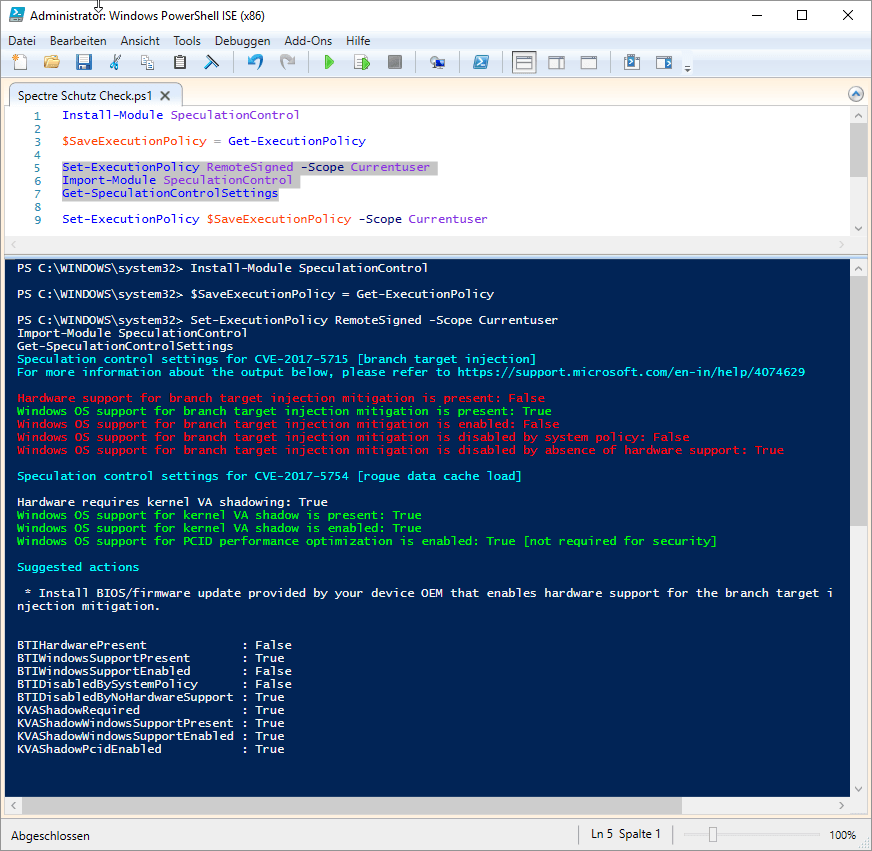Expand the toolbar overflow options arrow

tap(687, 68)
